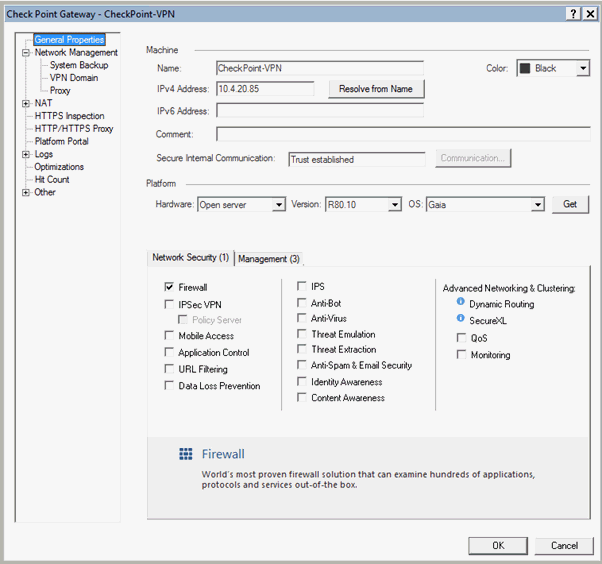Enable the IPSec VPN checkbox
Viewport: 602px width, 564px height.
click(x=170, y=304)
